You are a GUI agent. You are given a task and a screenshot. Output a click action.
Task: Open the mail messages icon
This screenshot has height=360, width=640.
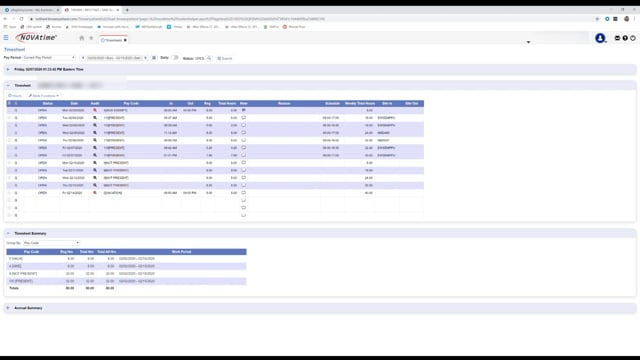coord(617,38)
